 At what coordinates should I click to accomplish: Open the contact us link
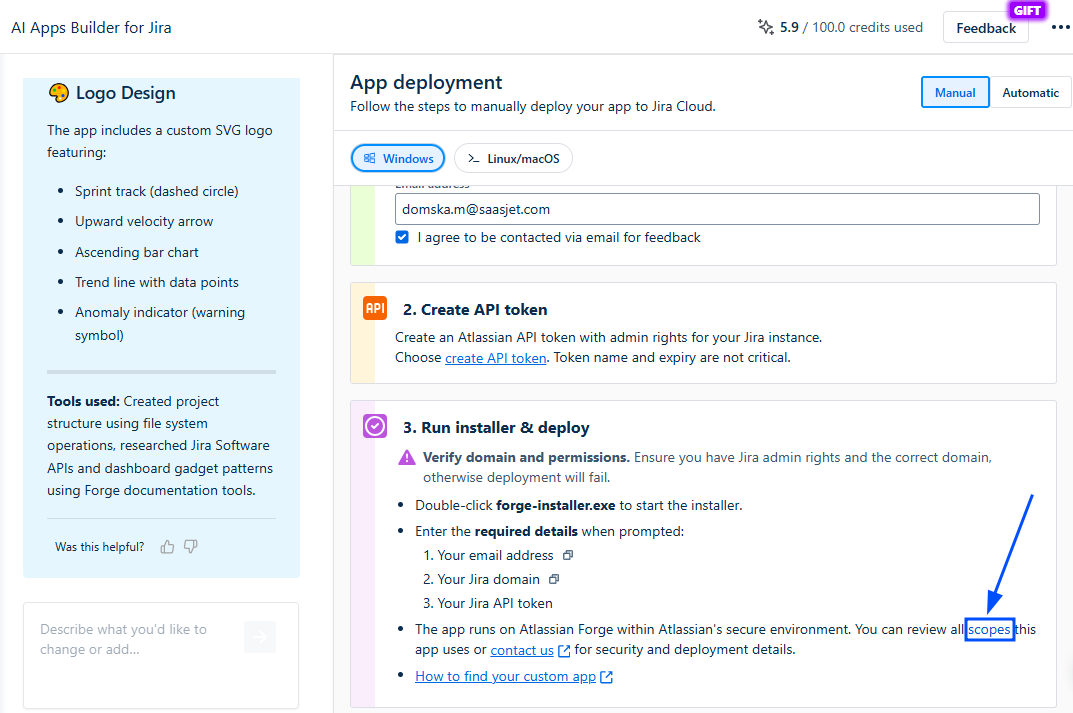click(x=522, y=650)
